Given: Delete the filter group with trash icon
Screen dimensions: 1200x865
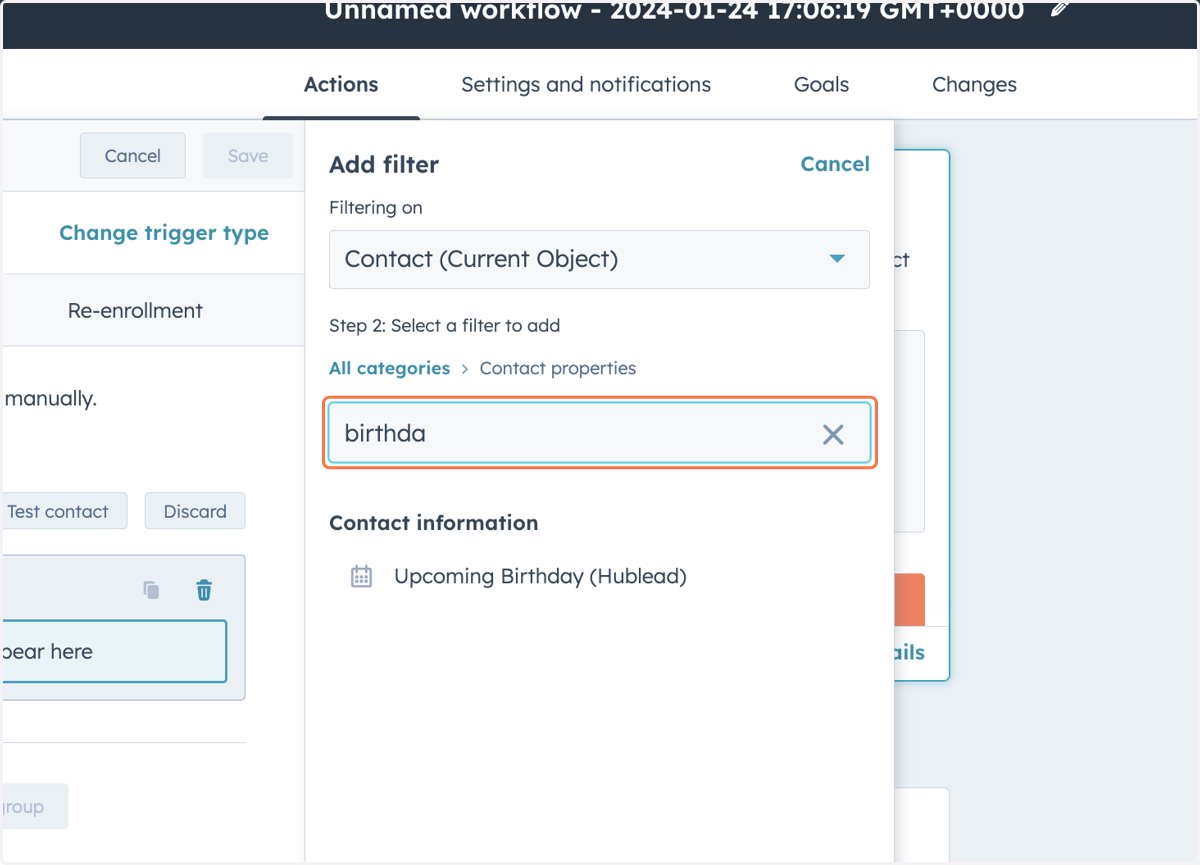Looking at the screenshot, I should pyautogui.click(x=204, y=590).
